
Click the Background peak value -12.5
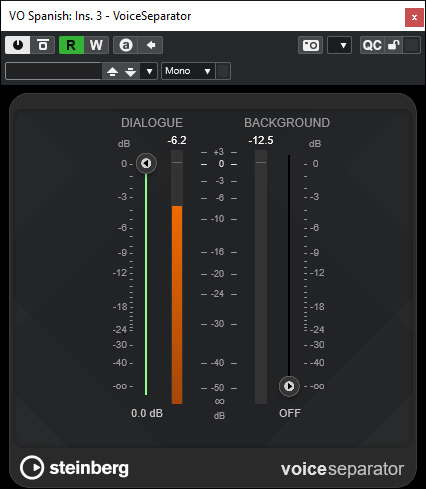[261, 140]
